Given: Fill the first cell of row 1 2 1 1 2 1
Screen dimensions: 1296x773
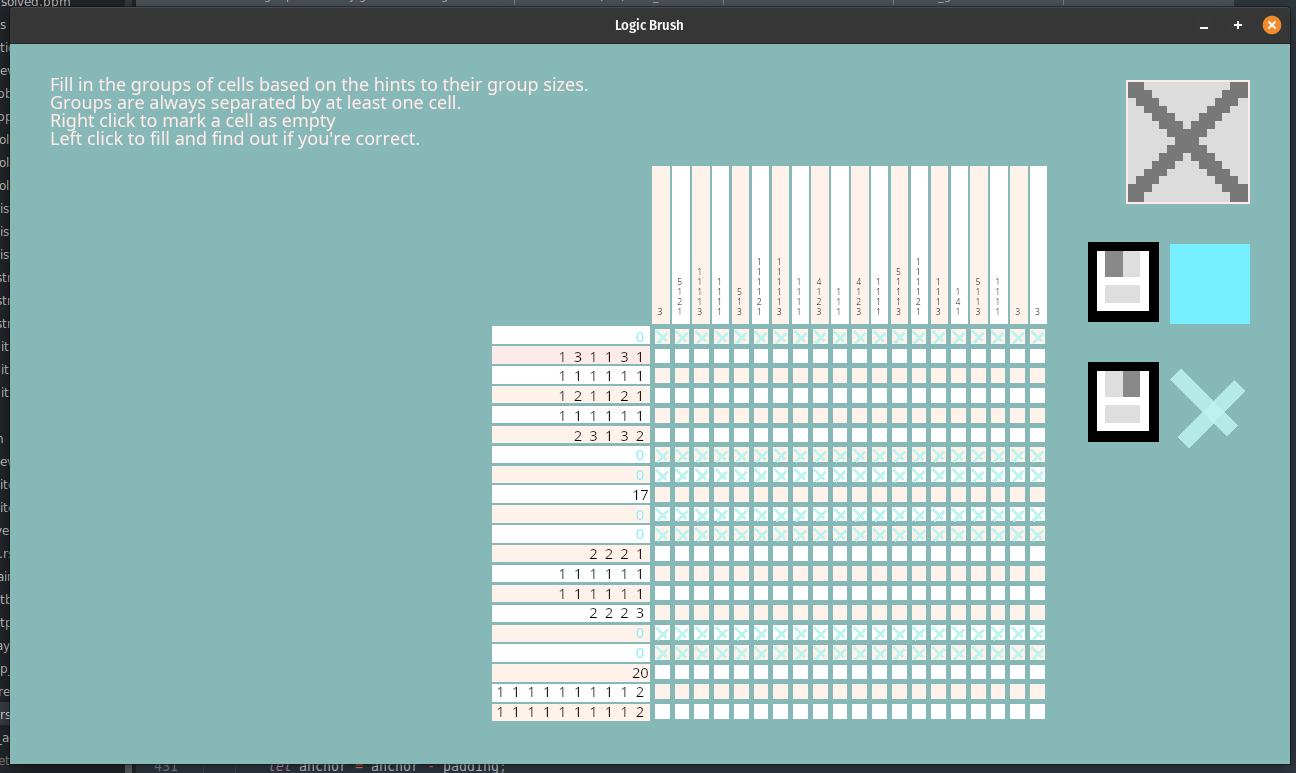Looking at the screenshot, I should point(662,395).
